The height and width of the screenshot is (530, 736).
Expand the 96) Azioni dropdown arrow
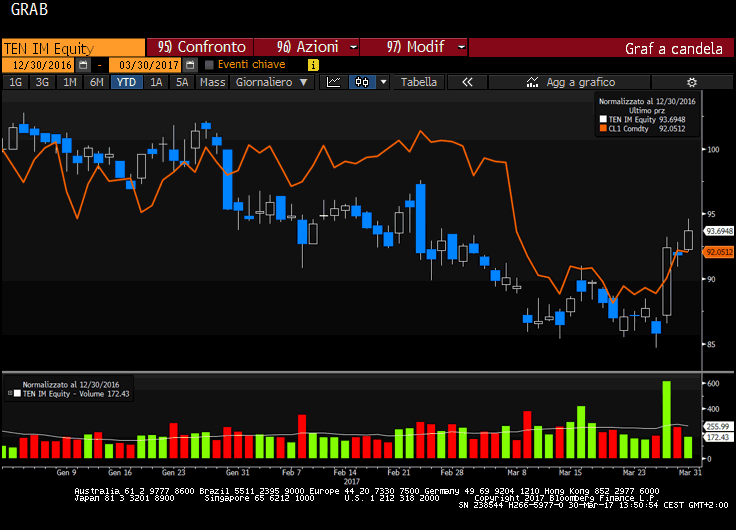[353, 47]
